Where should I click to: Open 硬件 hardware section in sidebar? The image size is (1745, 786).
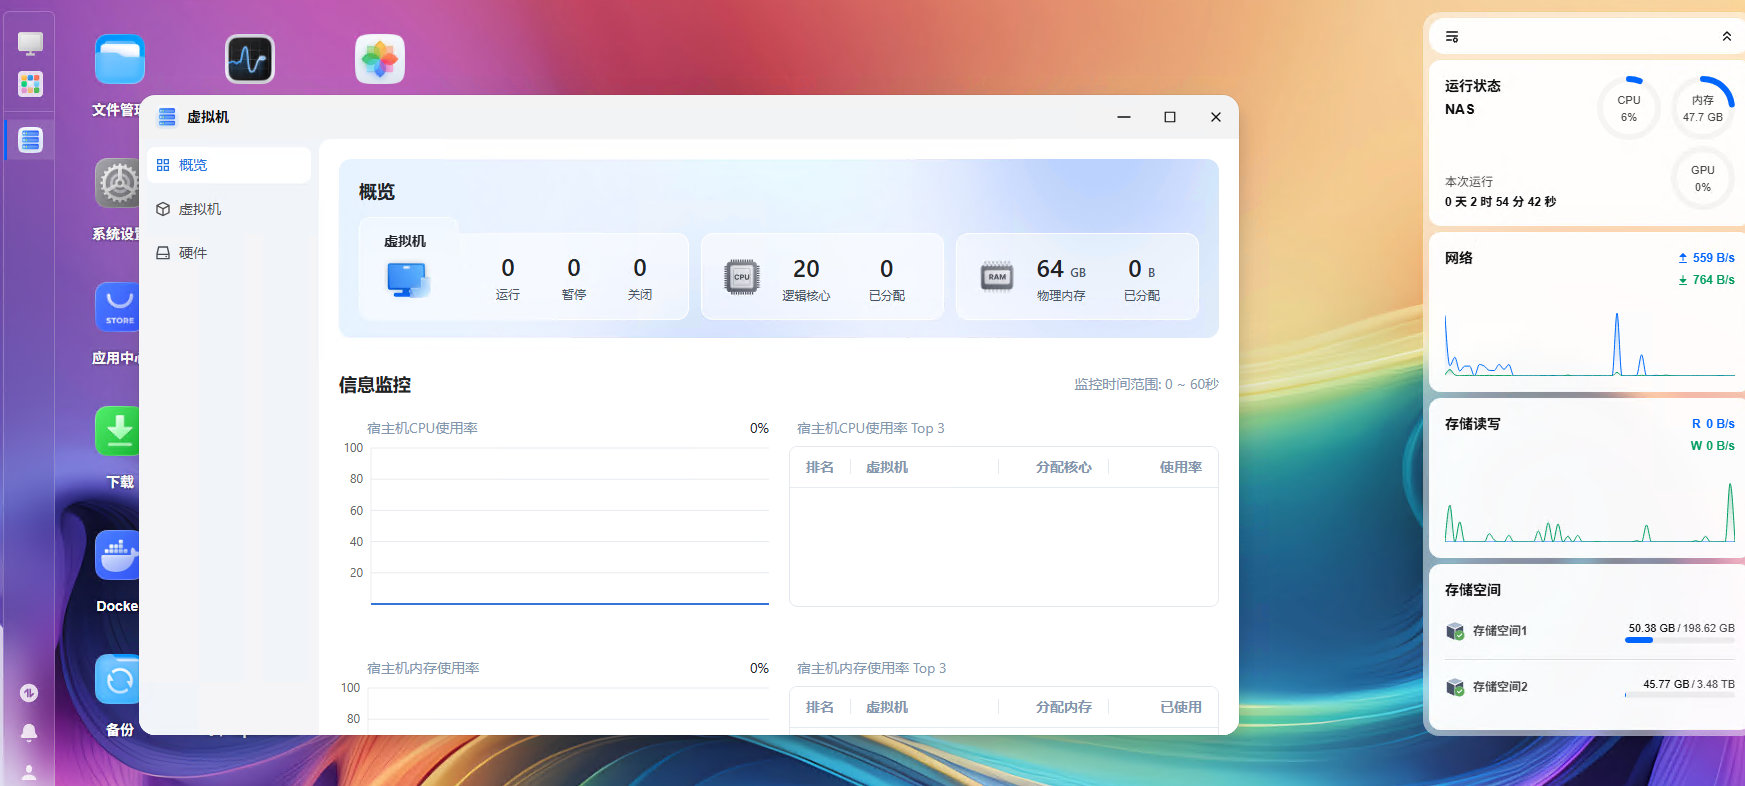[229, 253]
